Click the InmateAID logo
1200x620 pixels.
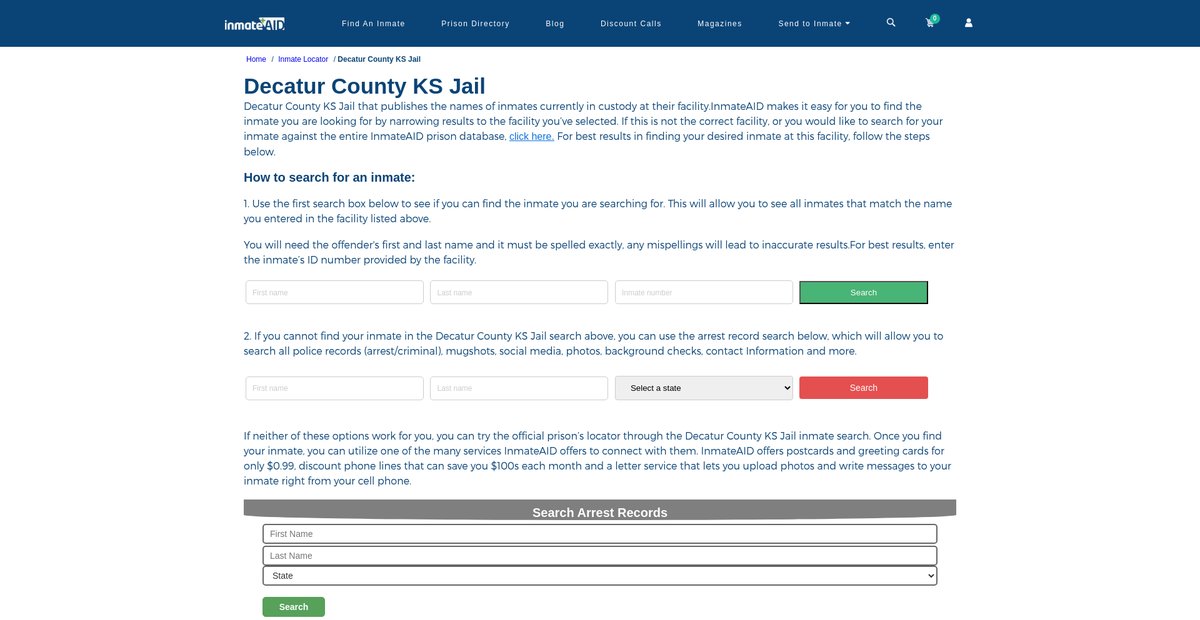click(x=255, y=23)
